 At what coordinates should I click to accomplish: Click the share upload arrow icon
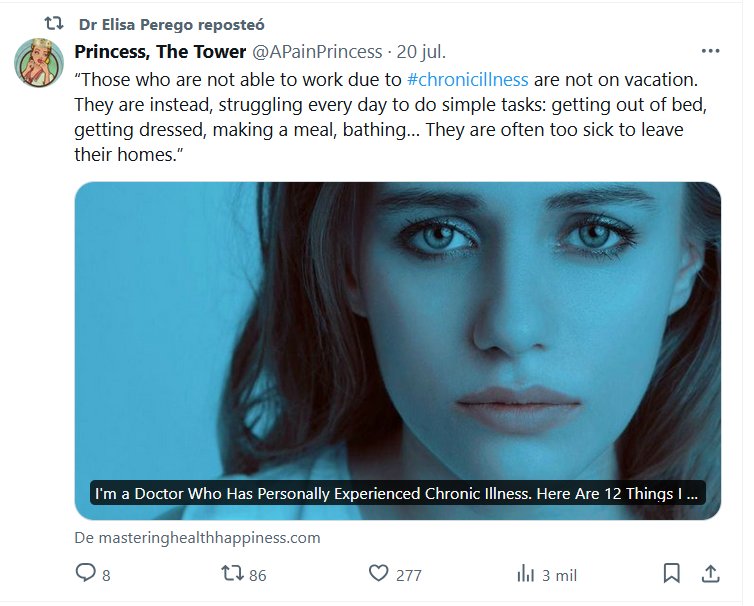pos(709,573)
